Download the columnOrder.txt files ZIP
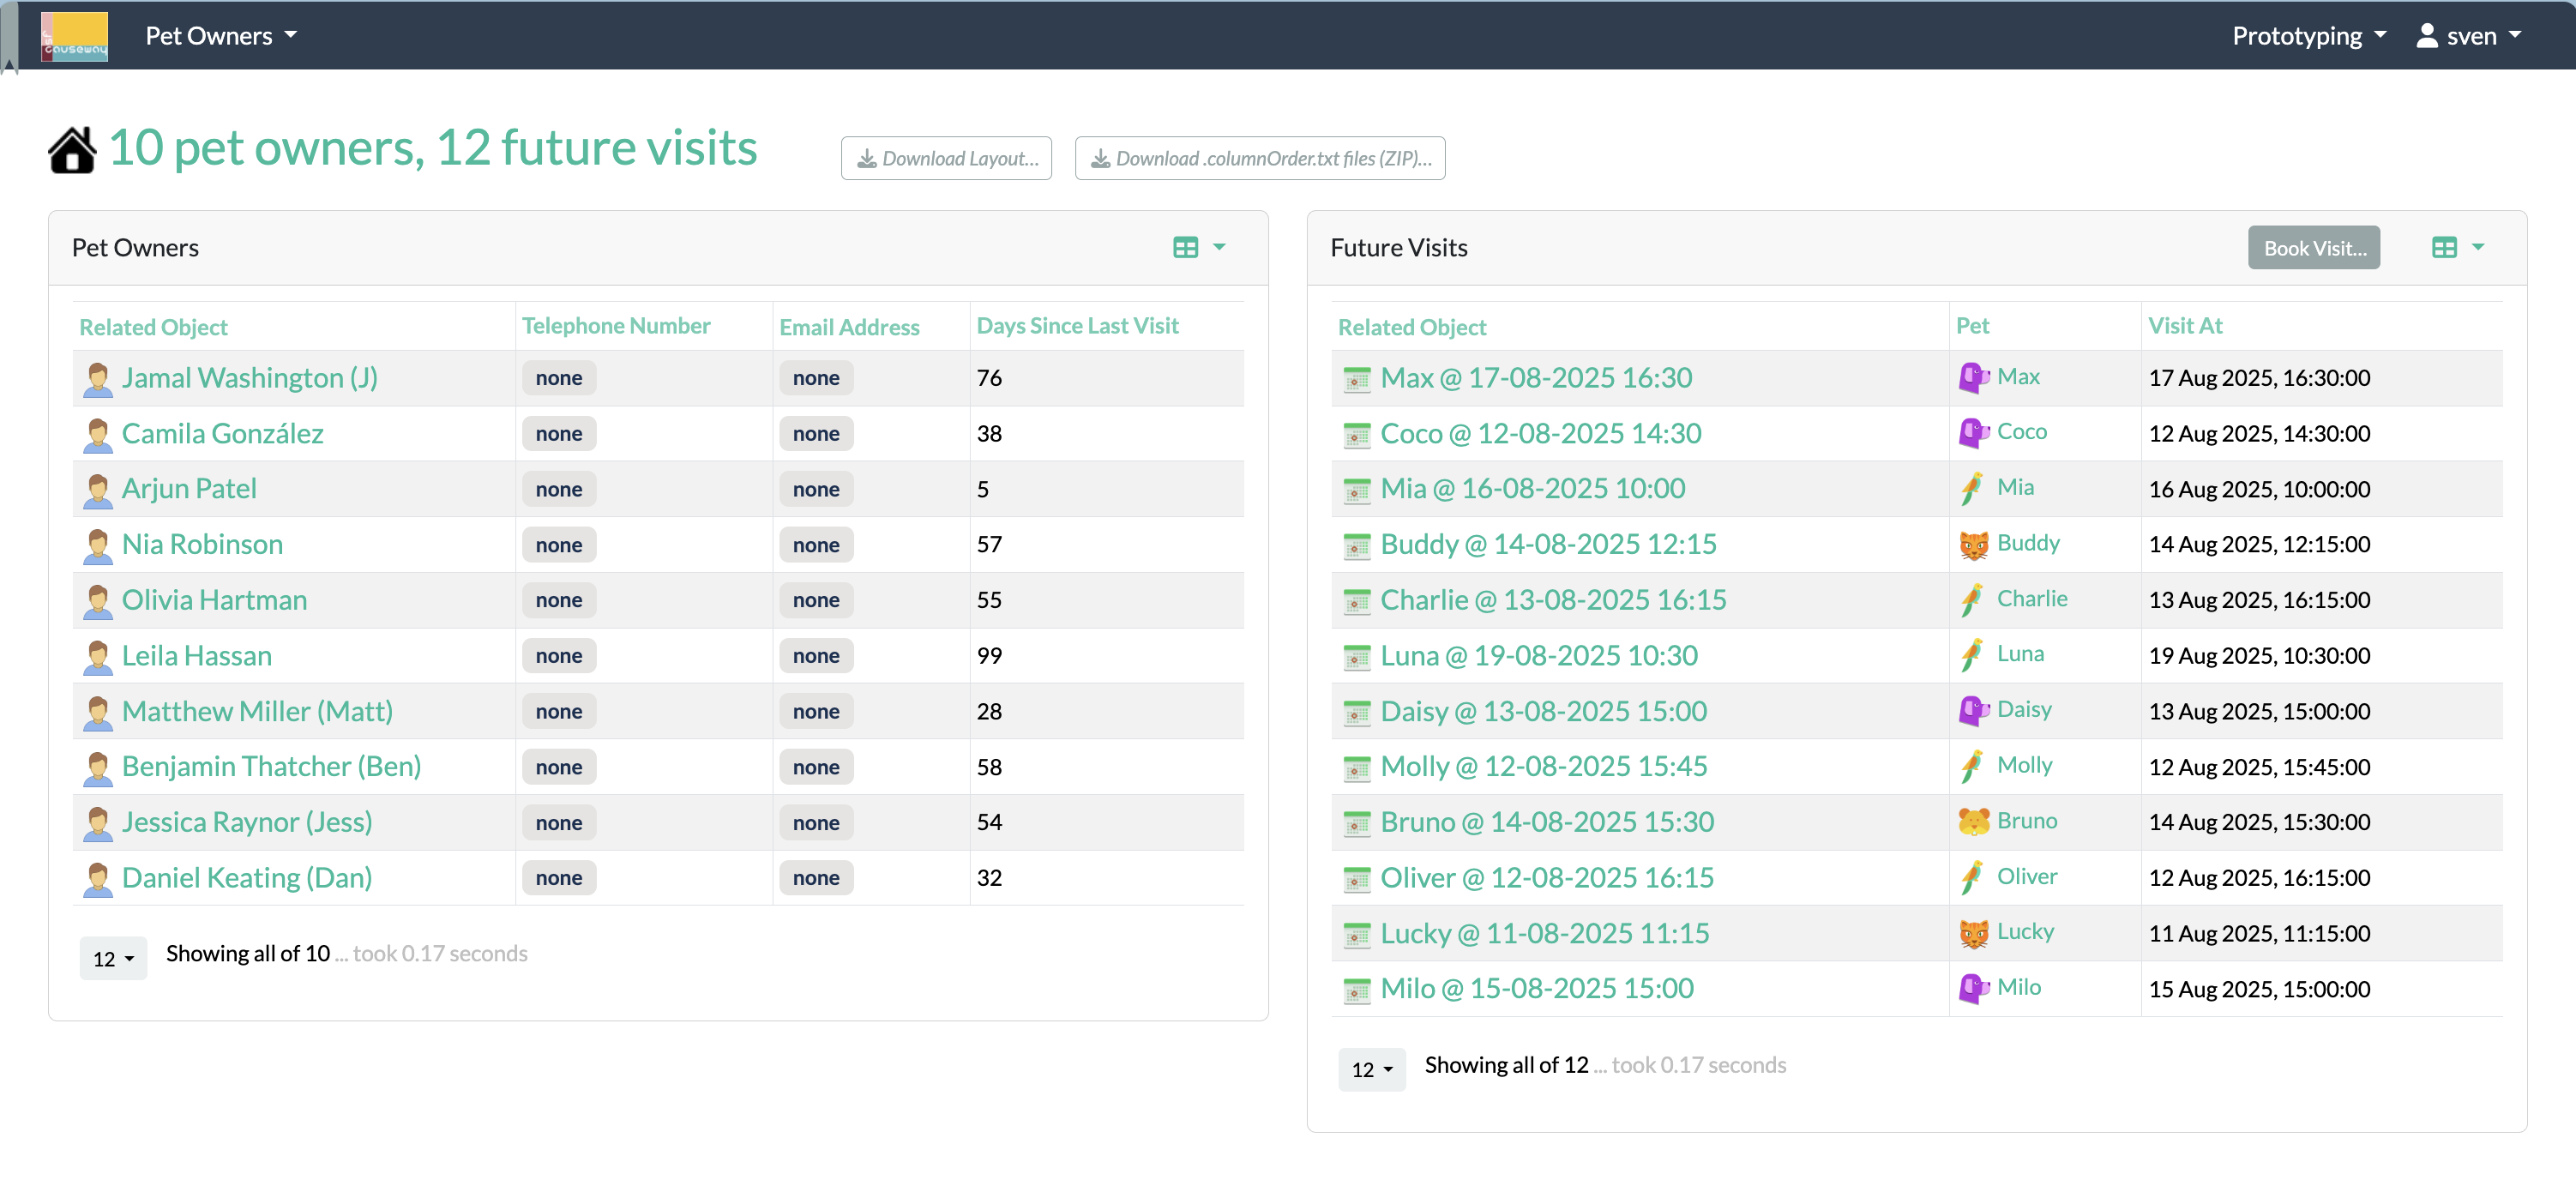The width and height of the screenshot is (2576, 1180). [x=1259, y=158]
